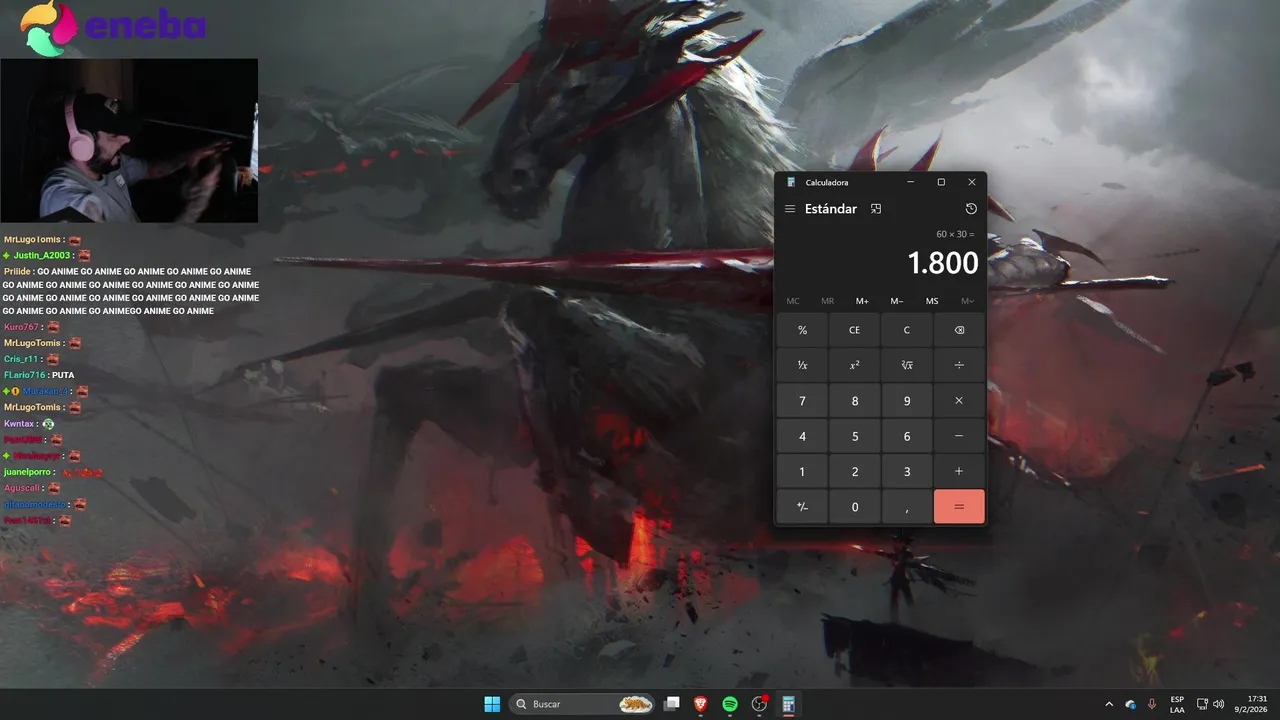Open Brave browser from the taskbar
This screenshot has width=1280, height=720.
click(x=701, y=704)
